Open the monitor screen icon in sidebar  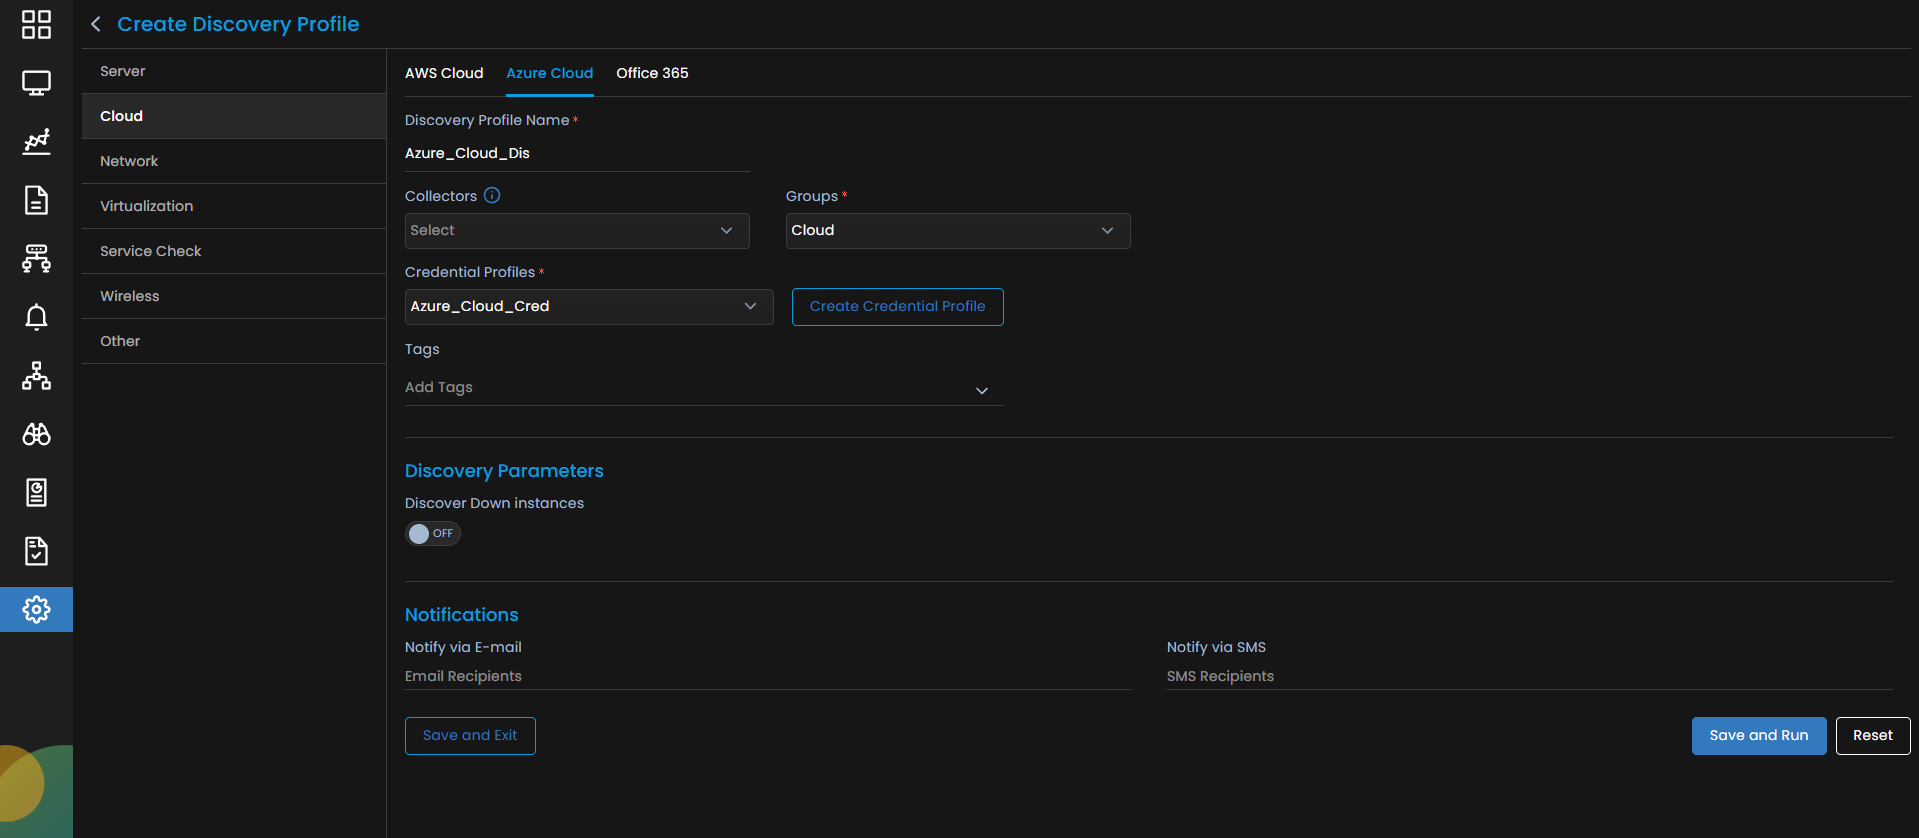[x=36, y=83]
